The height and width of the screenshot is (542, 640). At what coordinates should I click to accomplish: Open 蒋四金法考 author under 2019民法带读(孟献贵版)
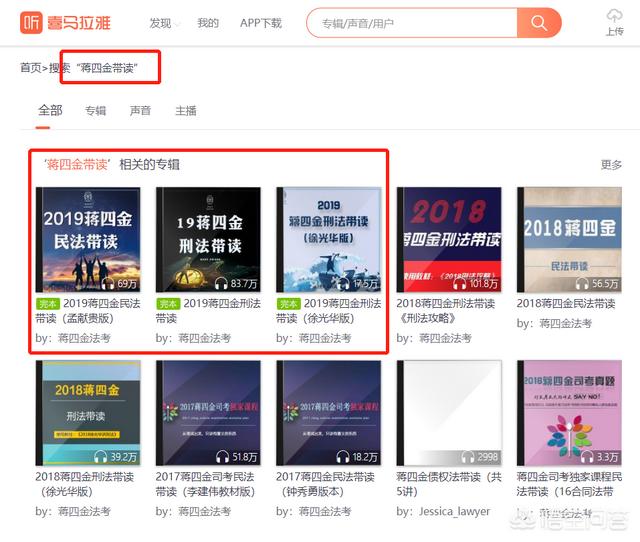84,338
